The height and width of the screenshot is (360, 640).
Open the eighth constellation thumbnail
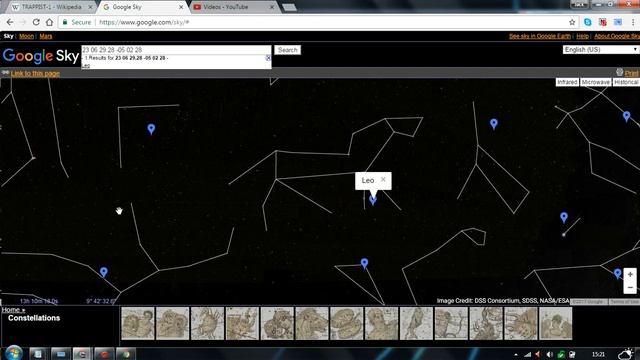tap(382, 323)
